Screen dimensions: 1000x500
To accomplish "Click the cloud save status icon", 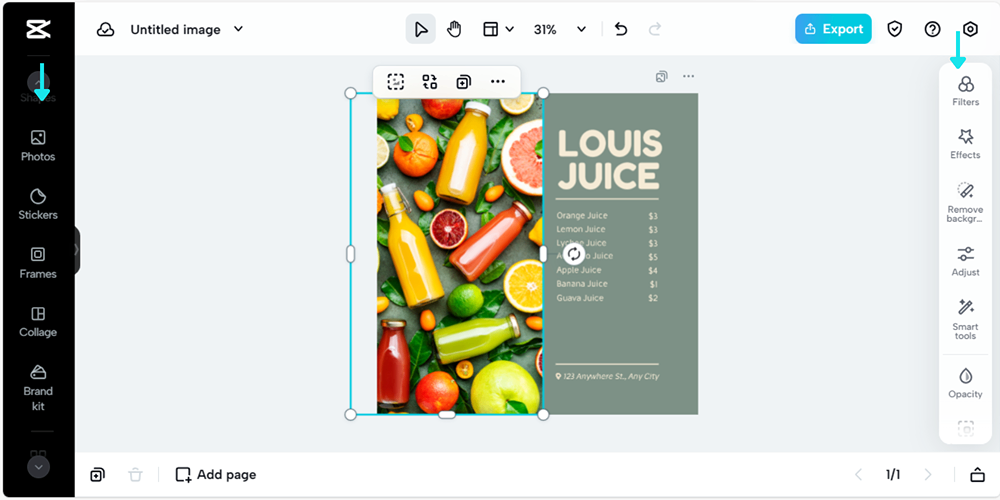I will pos(105,29).
